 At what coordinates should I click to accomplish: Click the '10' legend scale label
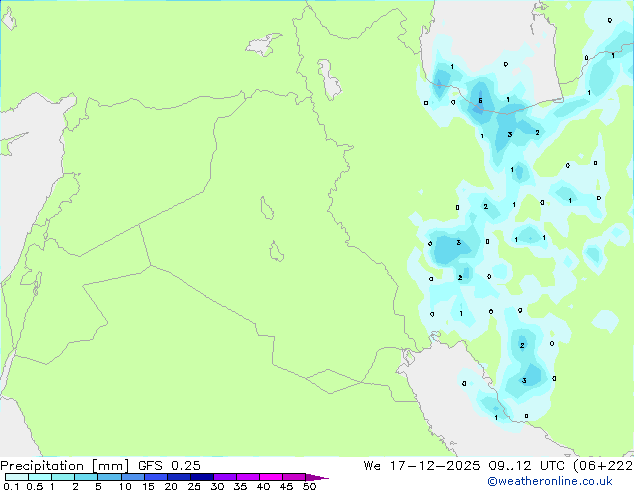[125, 486]
